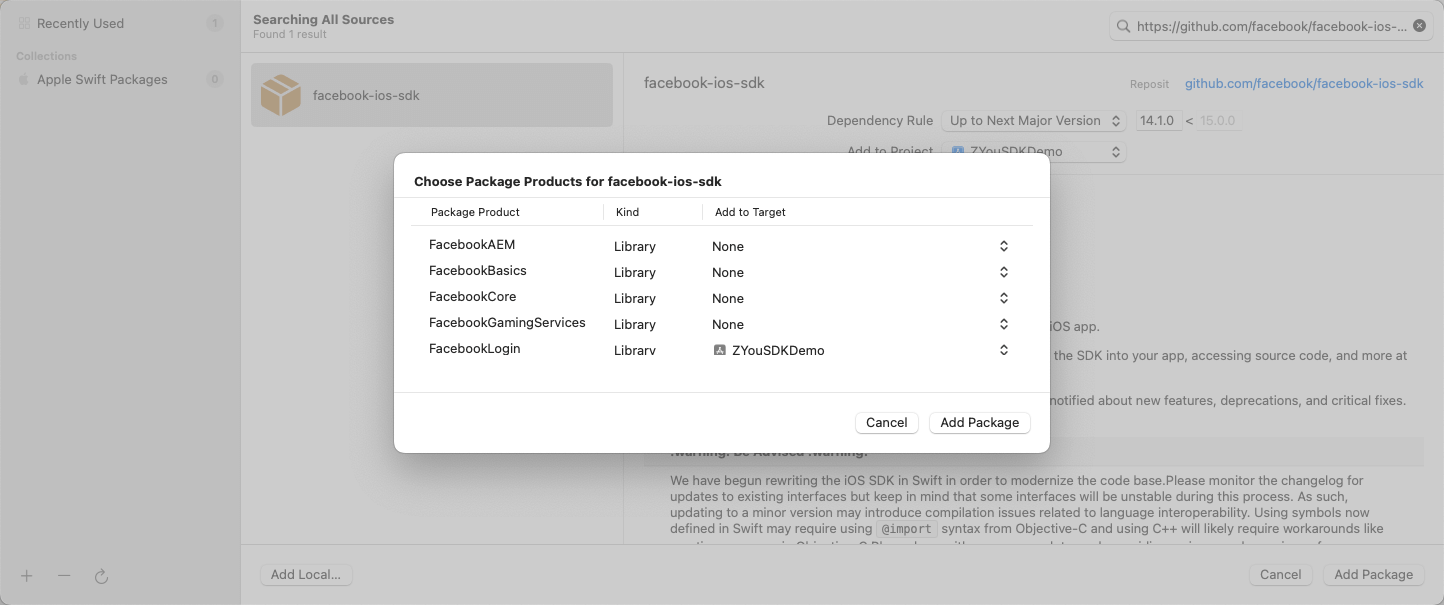The image size is (1444, 605).
Task: Select the facebook-ios-sdk package box icon
Action: [x=281, y=96]
